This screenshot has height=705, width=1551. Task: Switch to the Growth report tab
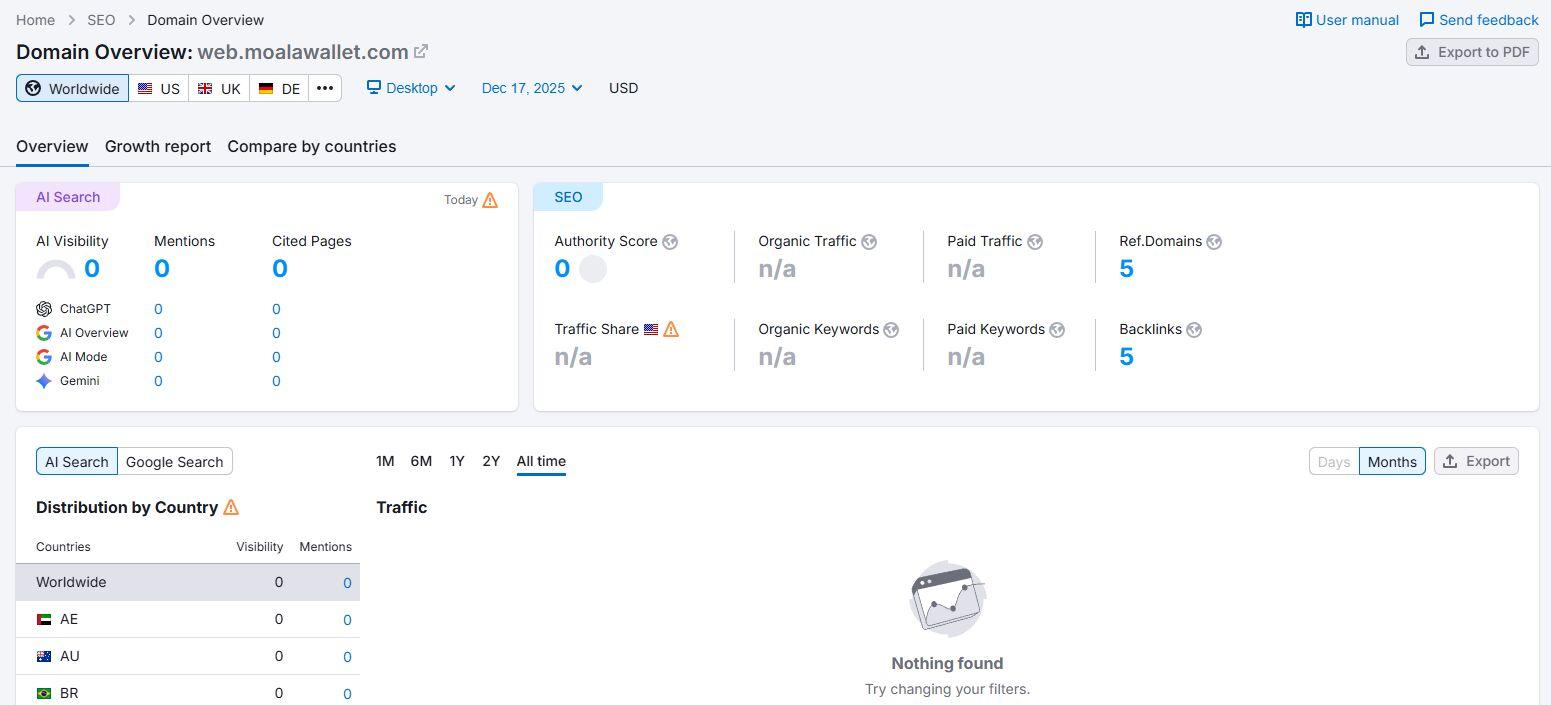pos(158,146)
